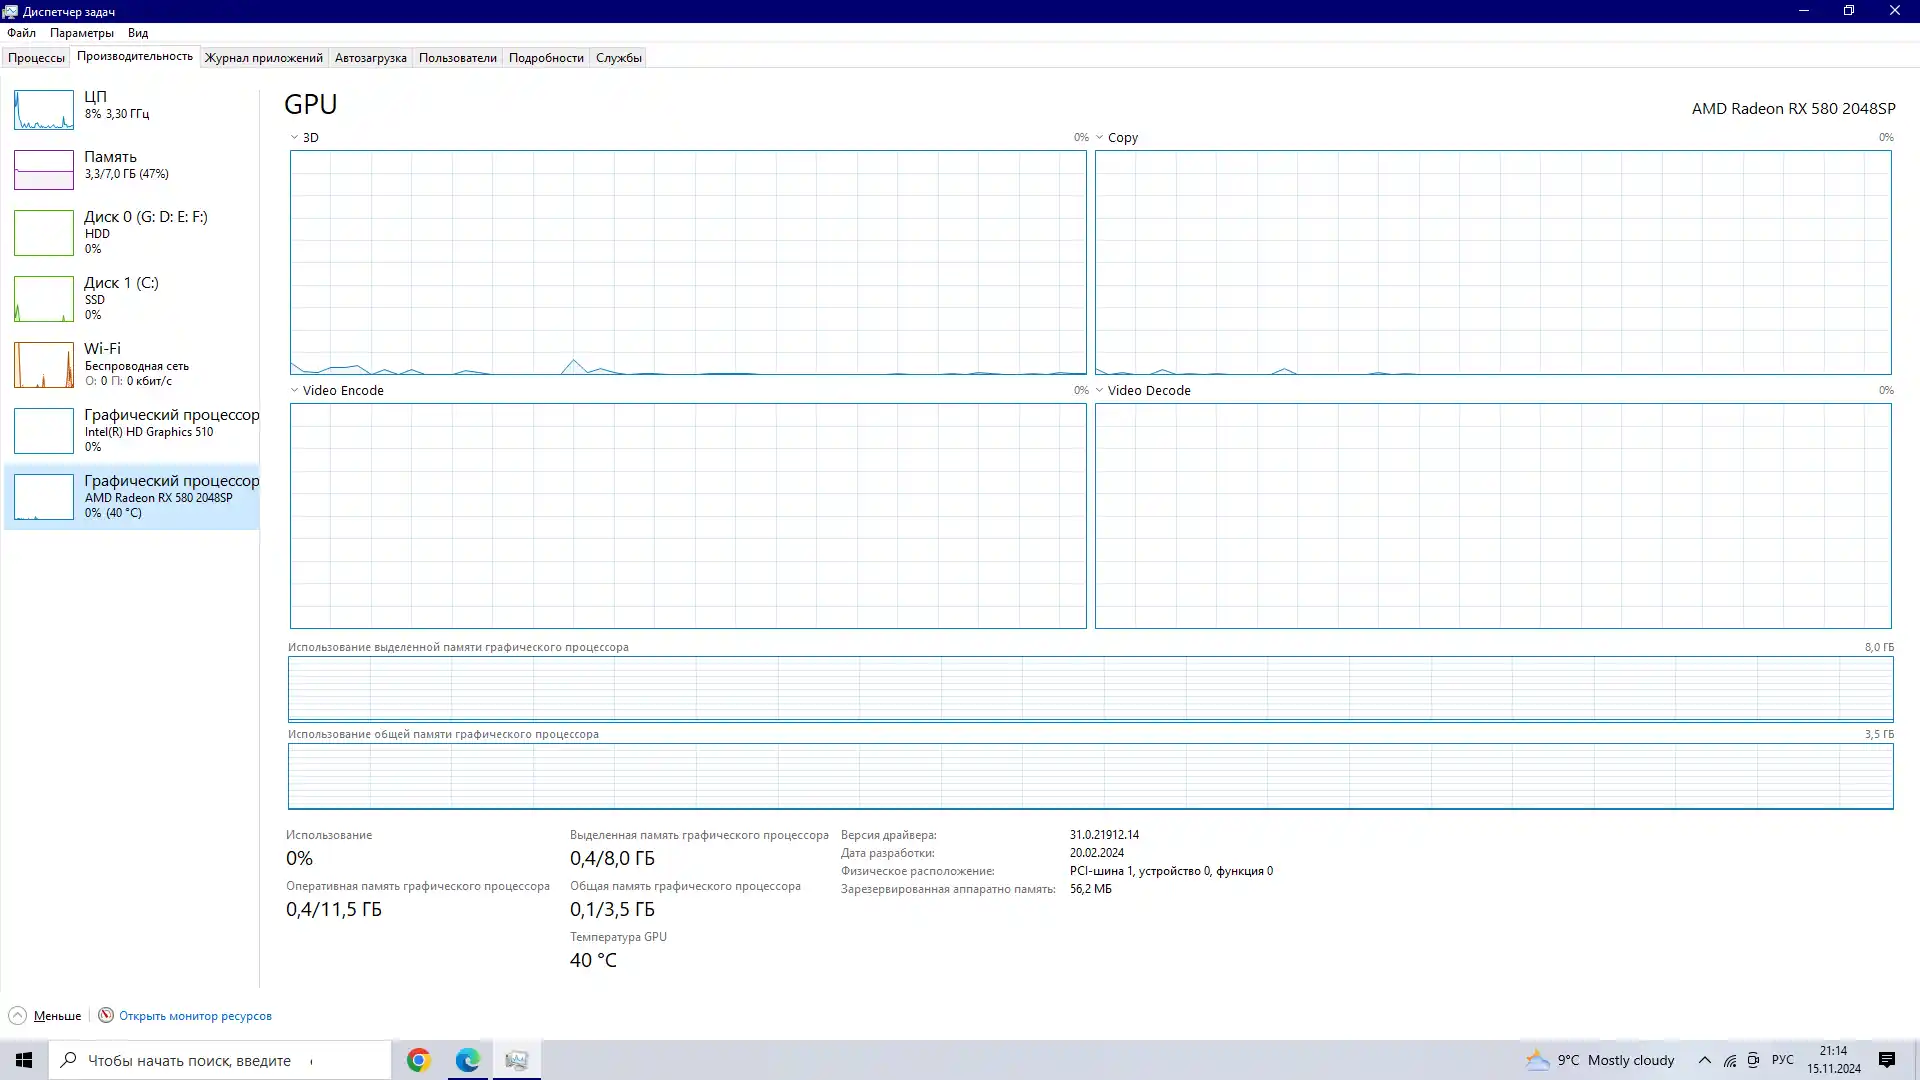The image size is (1920, 1080).
Task: Click the Меньше button label
Action: point(57,1016)
